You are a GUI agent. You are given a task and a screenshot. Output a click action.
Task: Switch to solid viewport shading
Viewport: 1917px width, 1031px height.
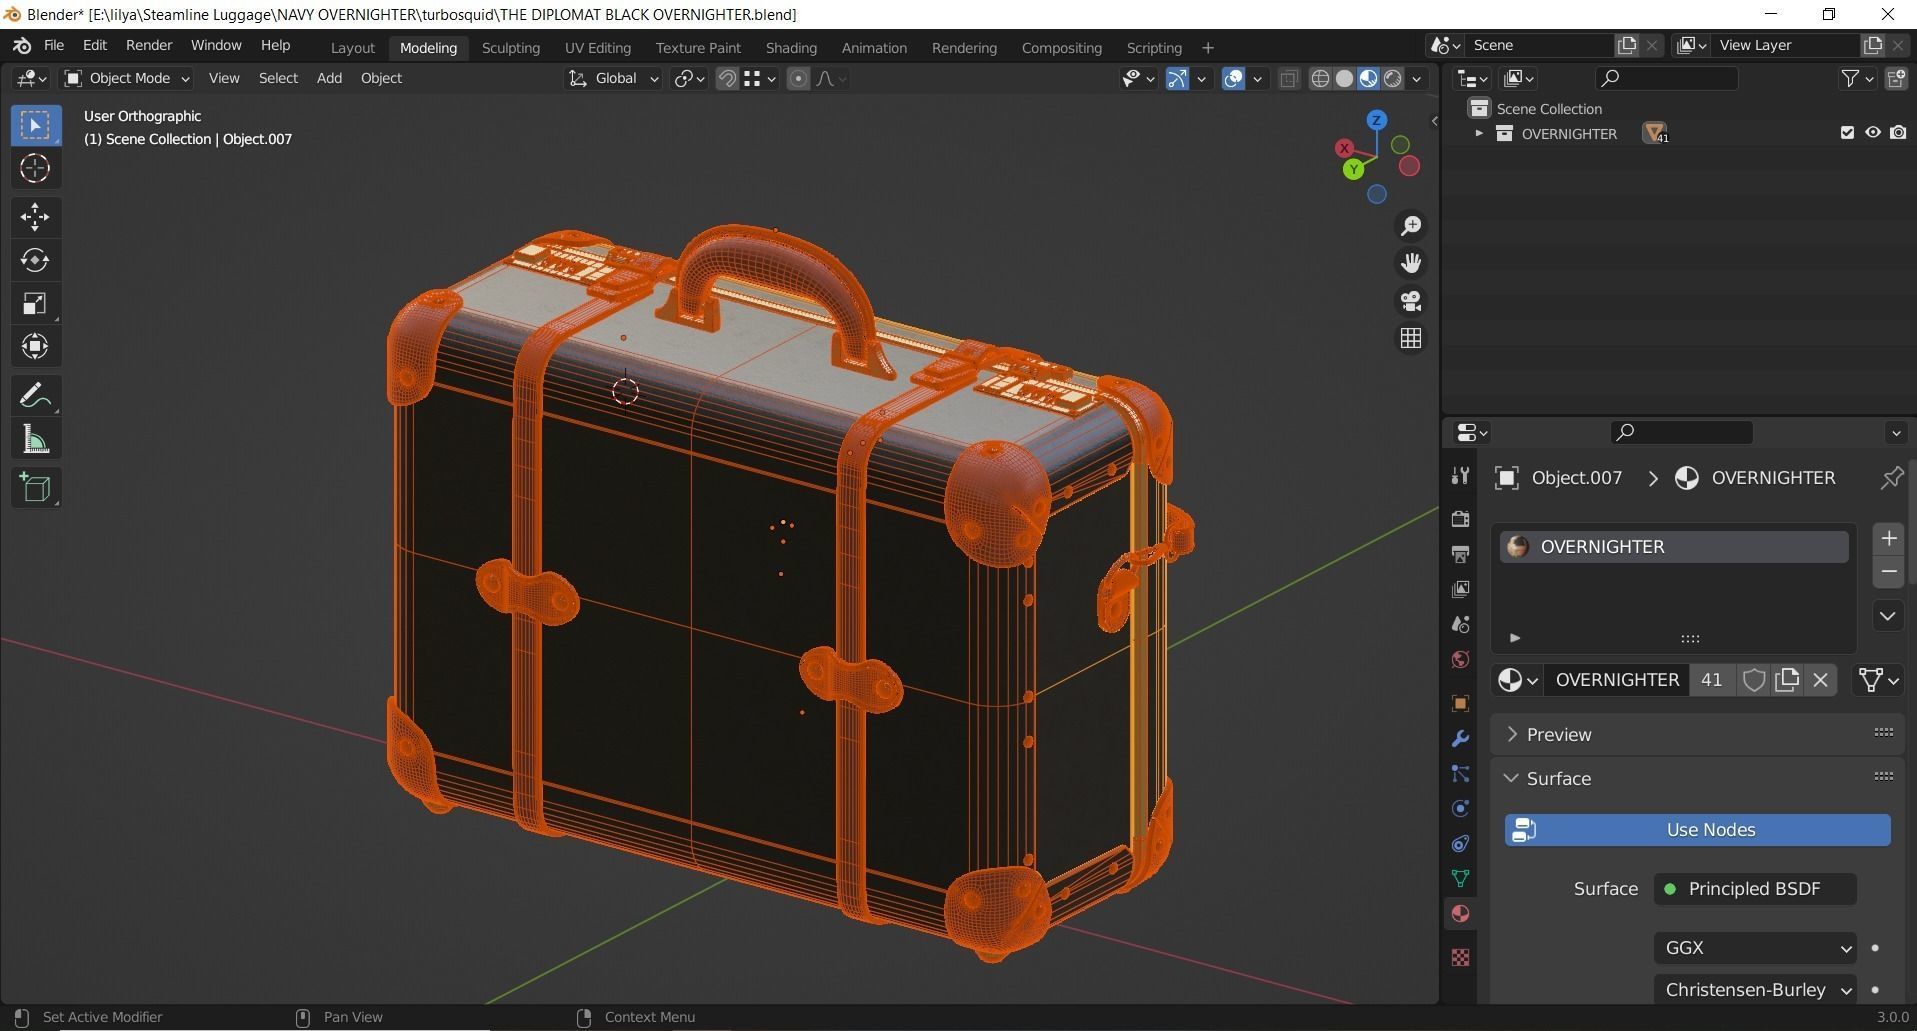tap(1344, 78)
